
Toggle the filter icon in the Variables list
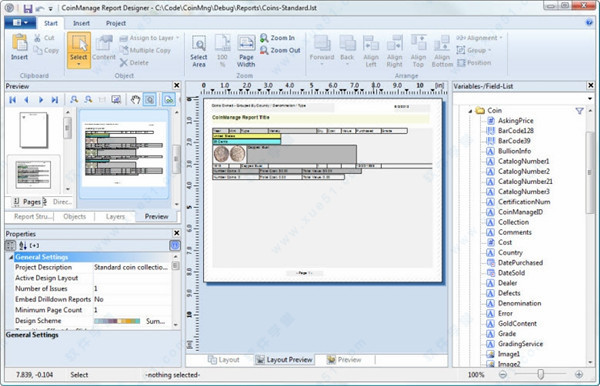[579, 111]
